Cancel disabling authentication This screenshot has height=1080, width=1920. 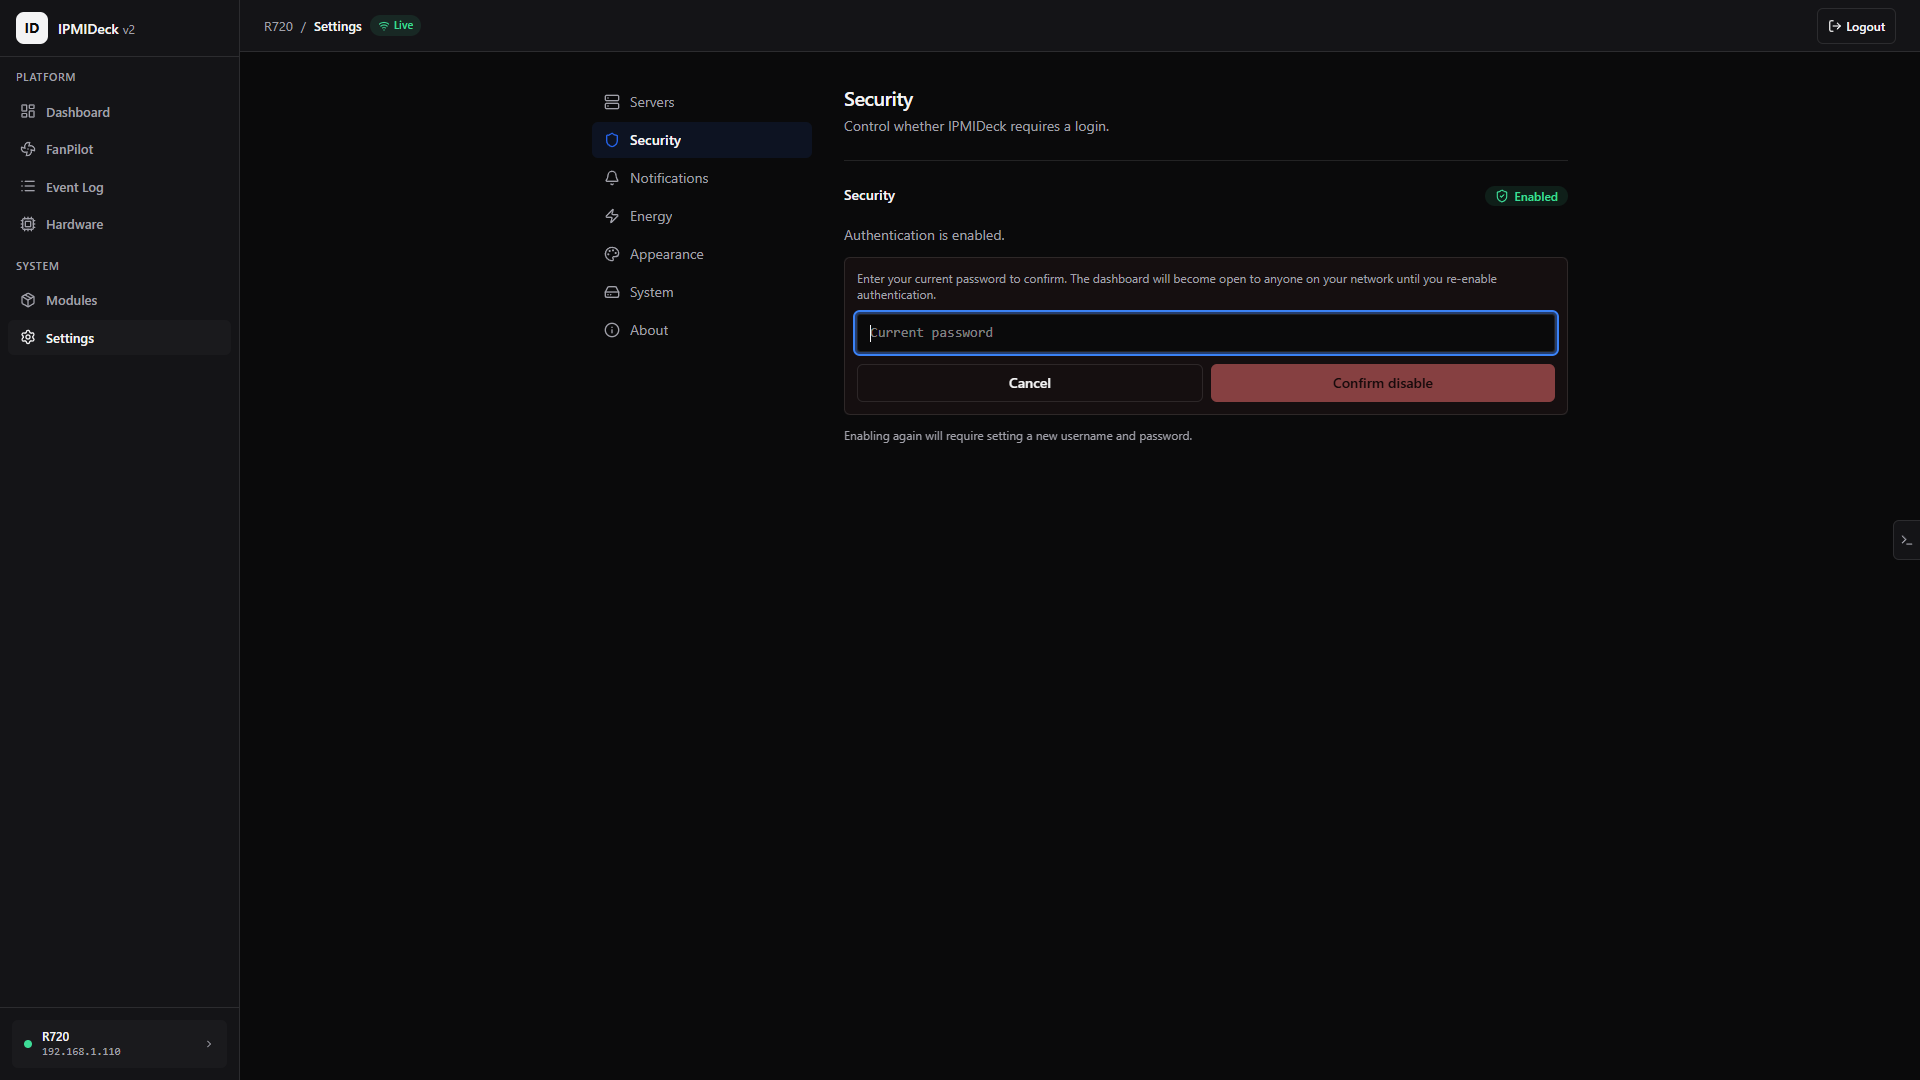tap(1029, 383)
